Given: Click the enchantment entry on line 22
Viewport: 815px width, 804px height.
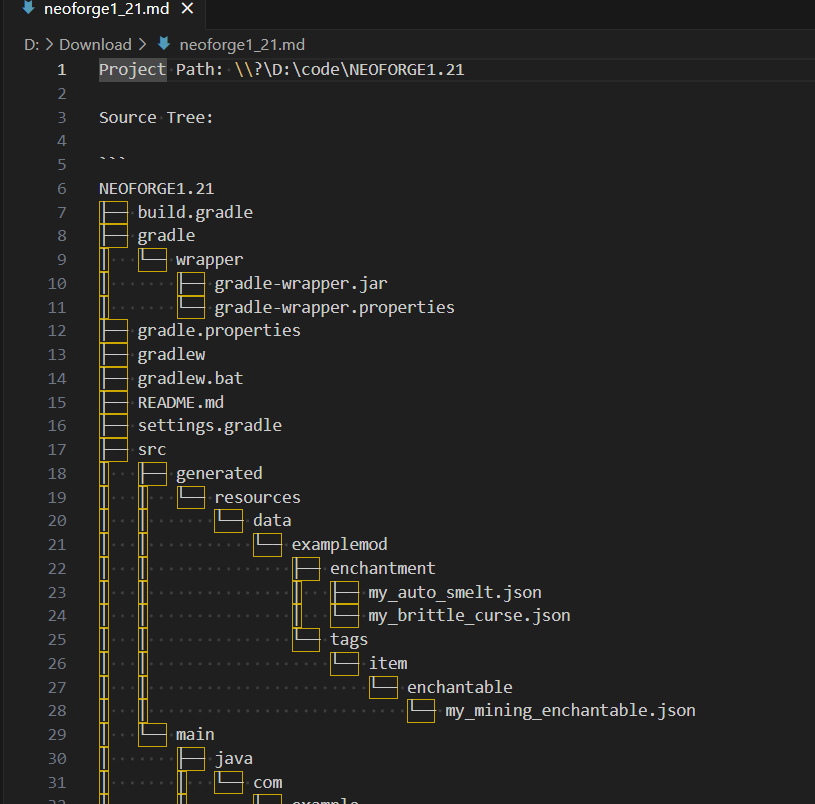Looking at the screenshot, I should 383,569.
